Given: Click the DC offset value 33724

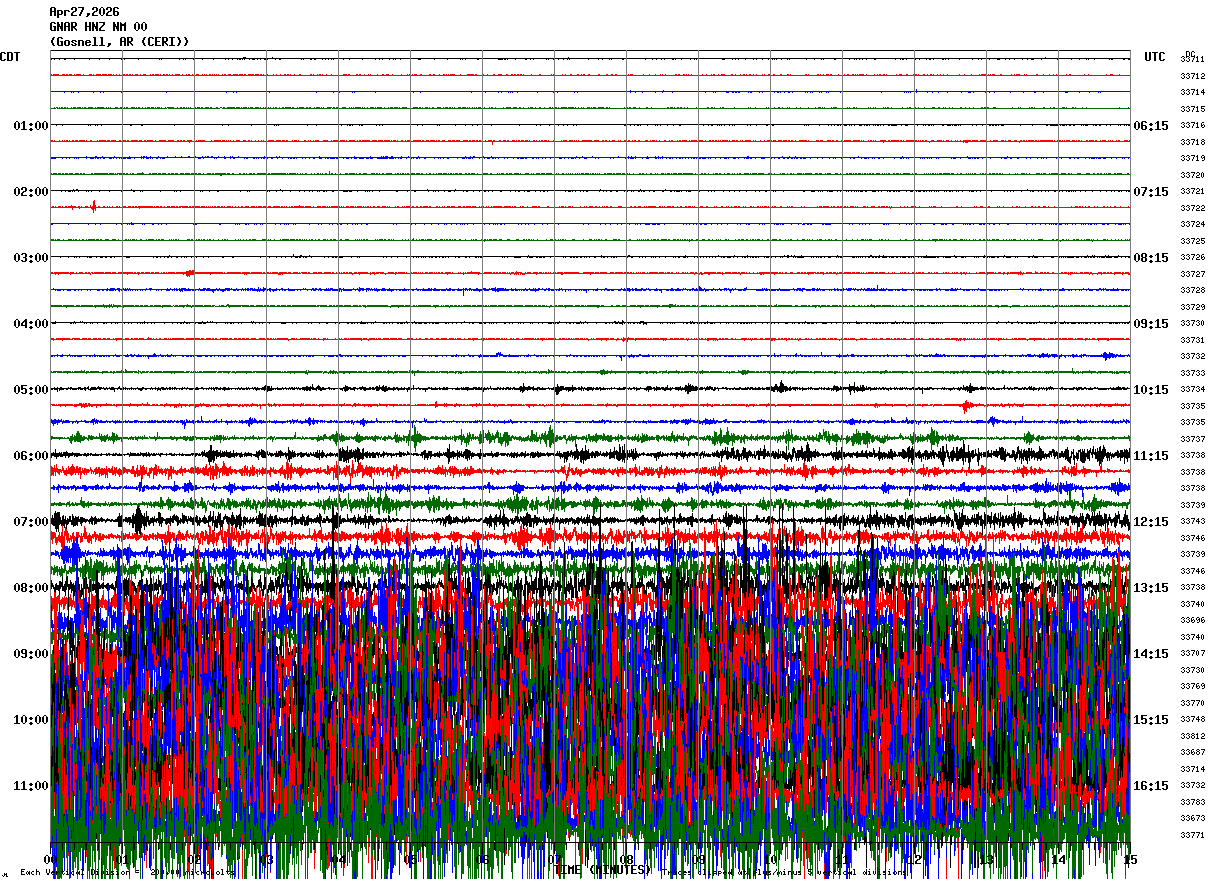Looking at the screenshot, I should point(1192,225).
